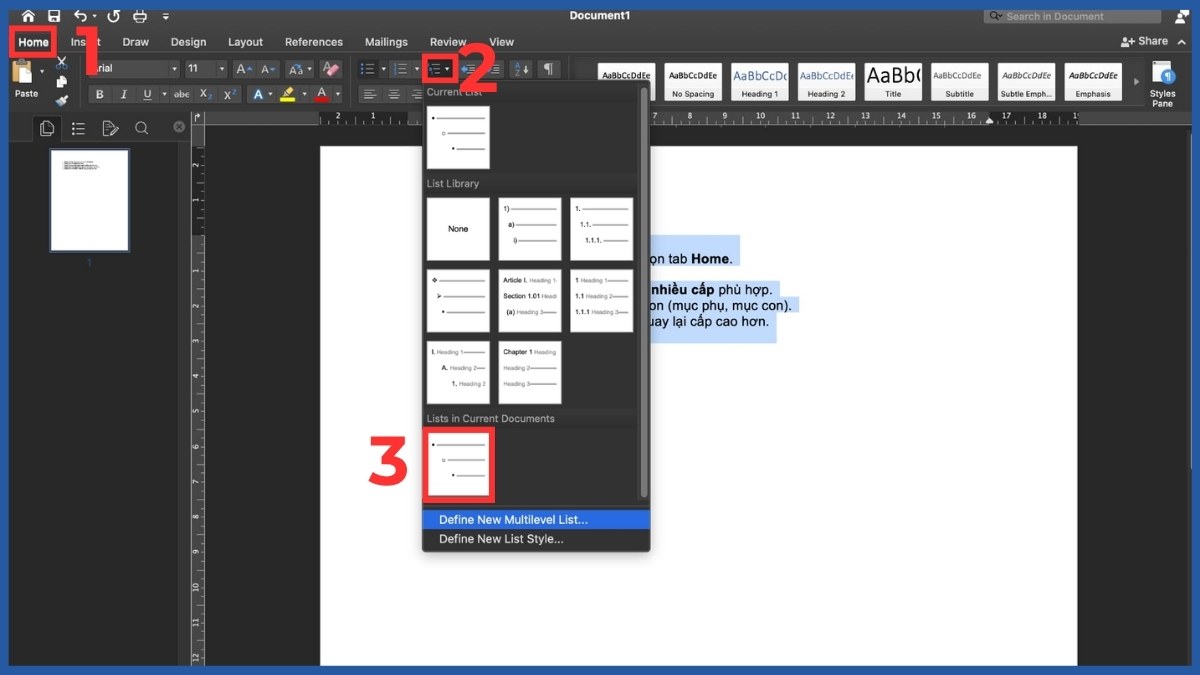Toggle Bold formatting button

(99, 94)
